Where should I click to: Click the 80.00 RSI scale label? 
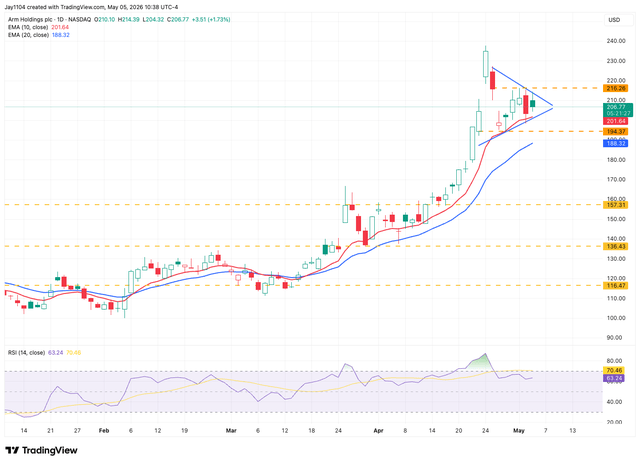(x=614, y=361)
